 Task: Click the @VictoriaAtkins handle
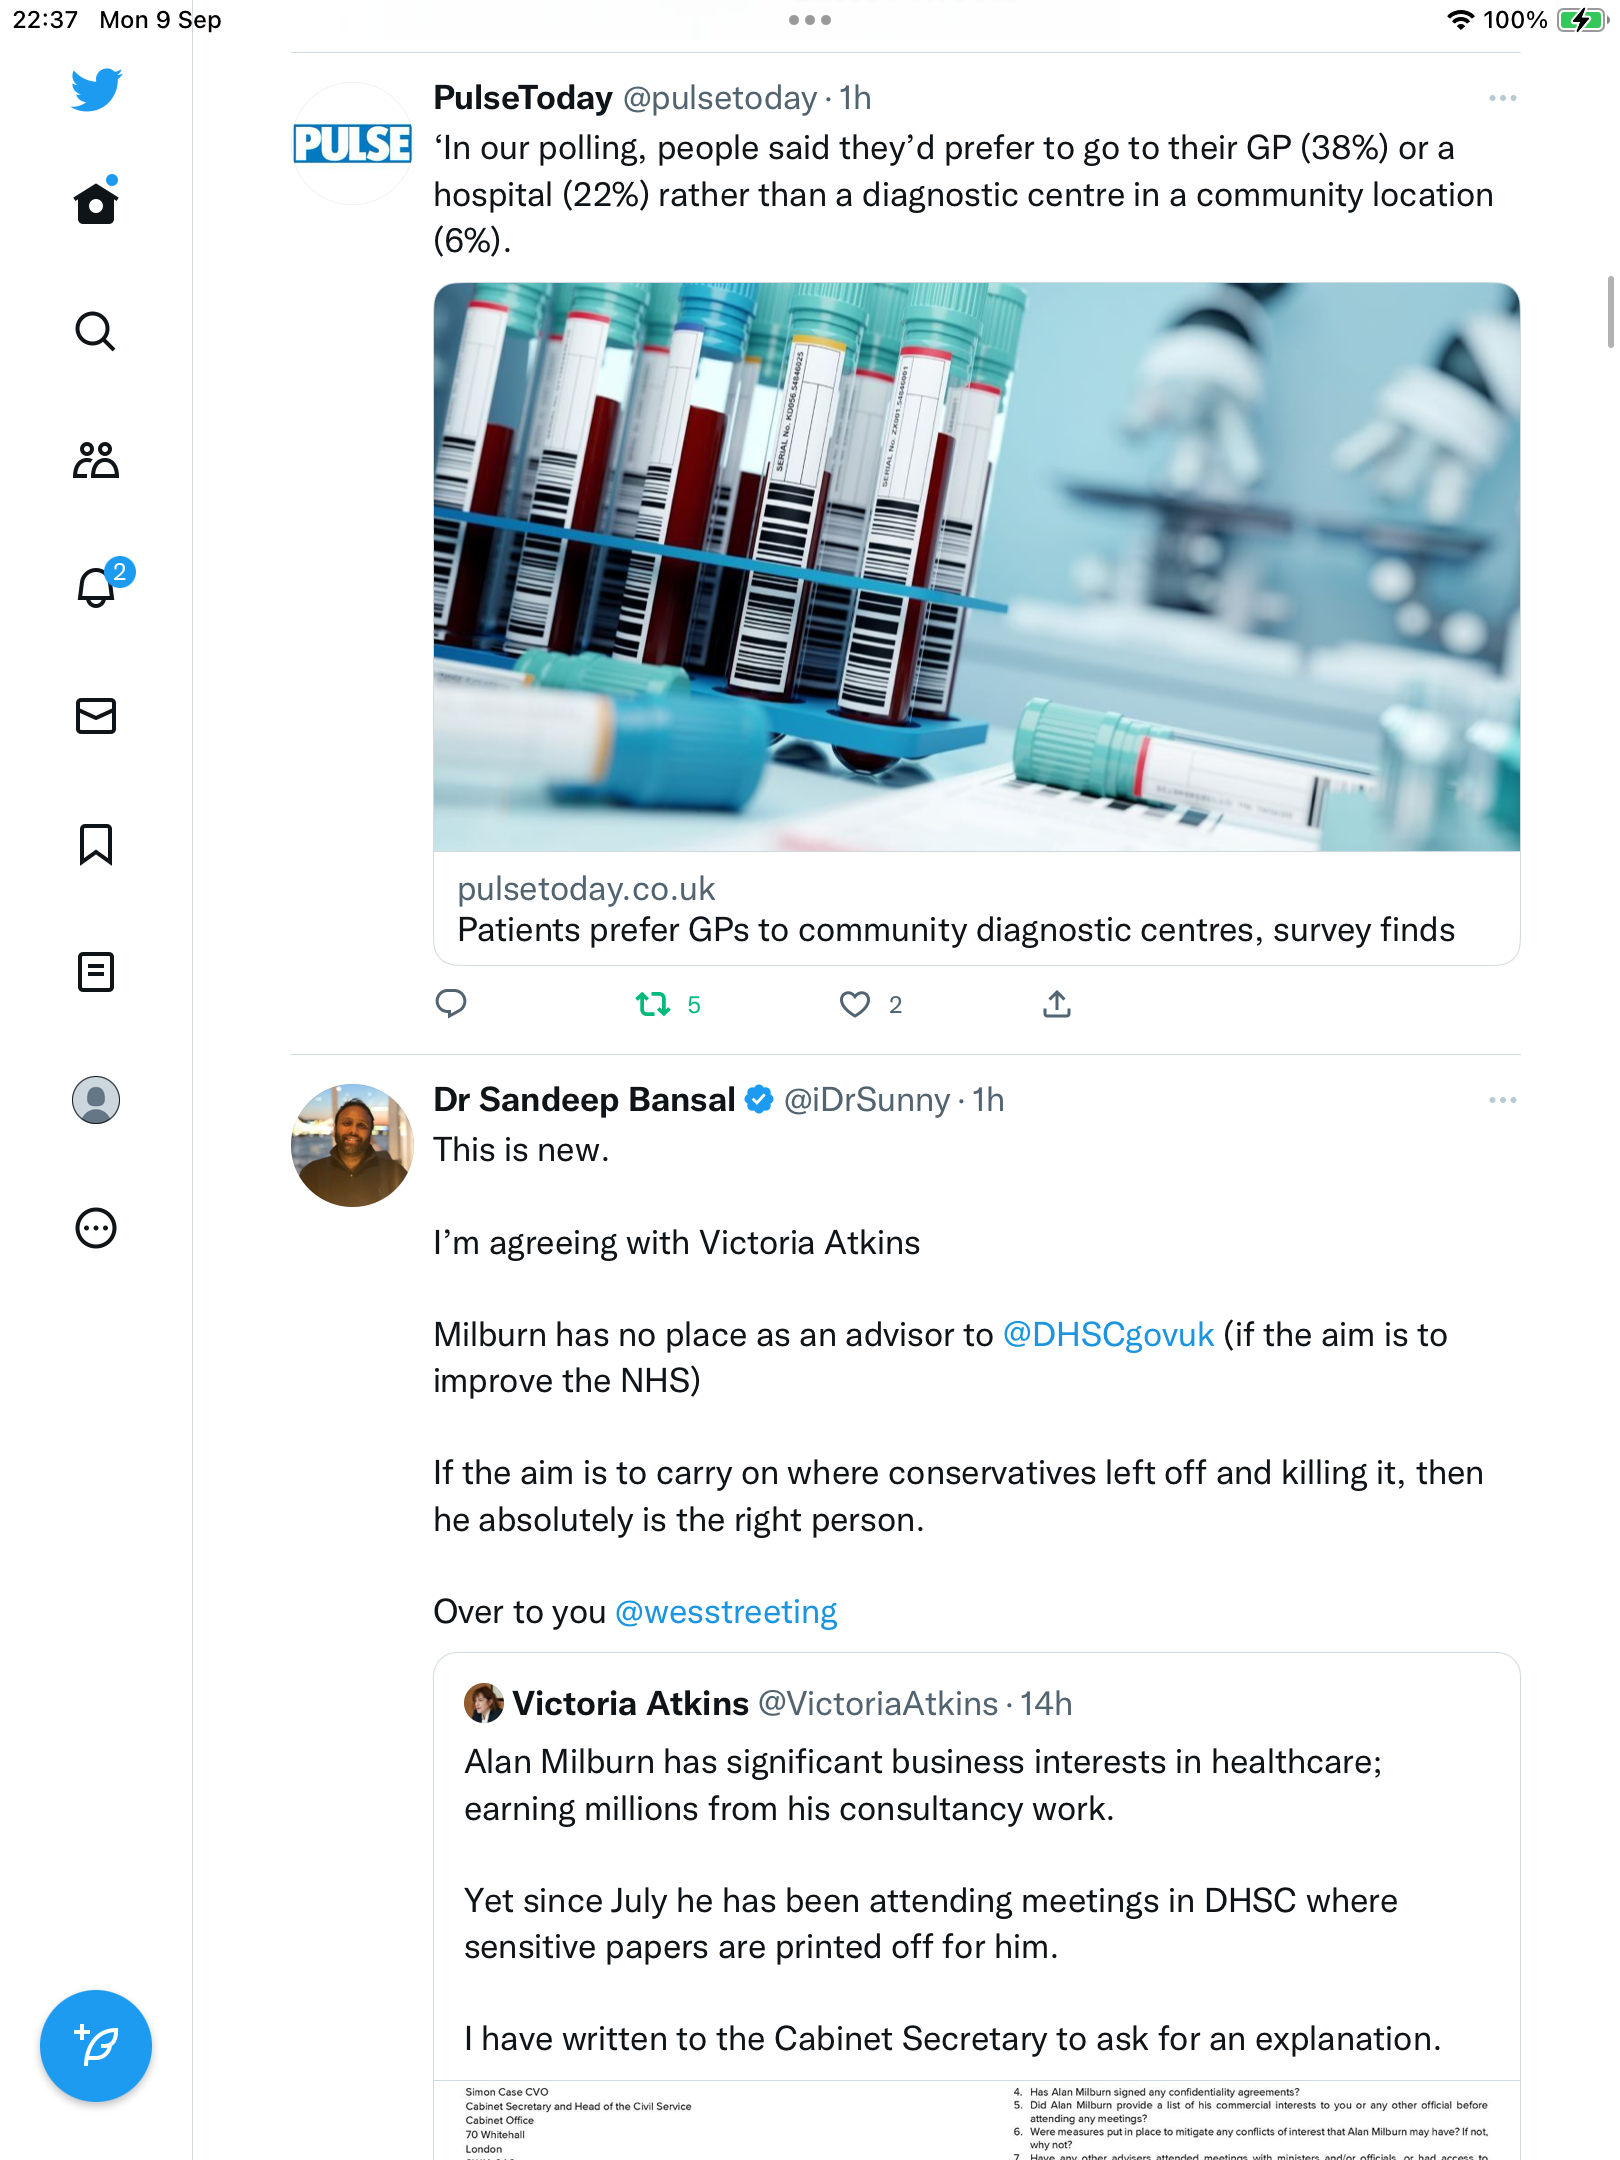(878, 1703)
